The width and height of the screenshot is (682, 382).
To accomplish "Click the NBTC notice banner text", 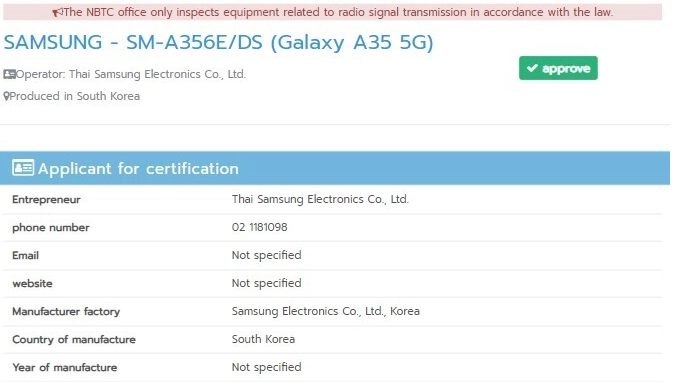I will pos(338,12).
